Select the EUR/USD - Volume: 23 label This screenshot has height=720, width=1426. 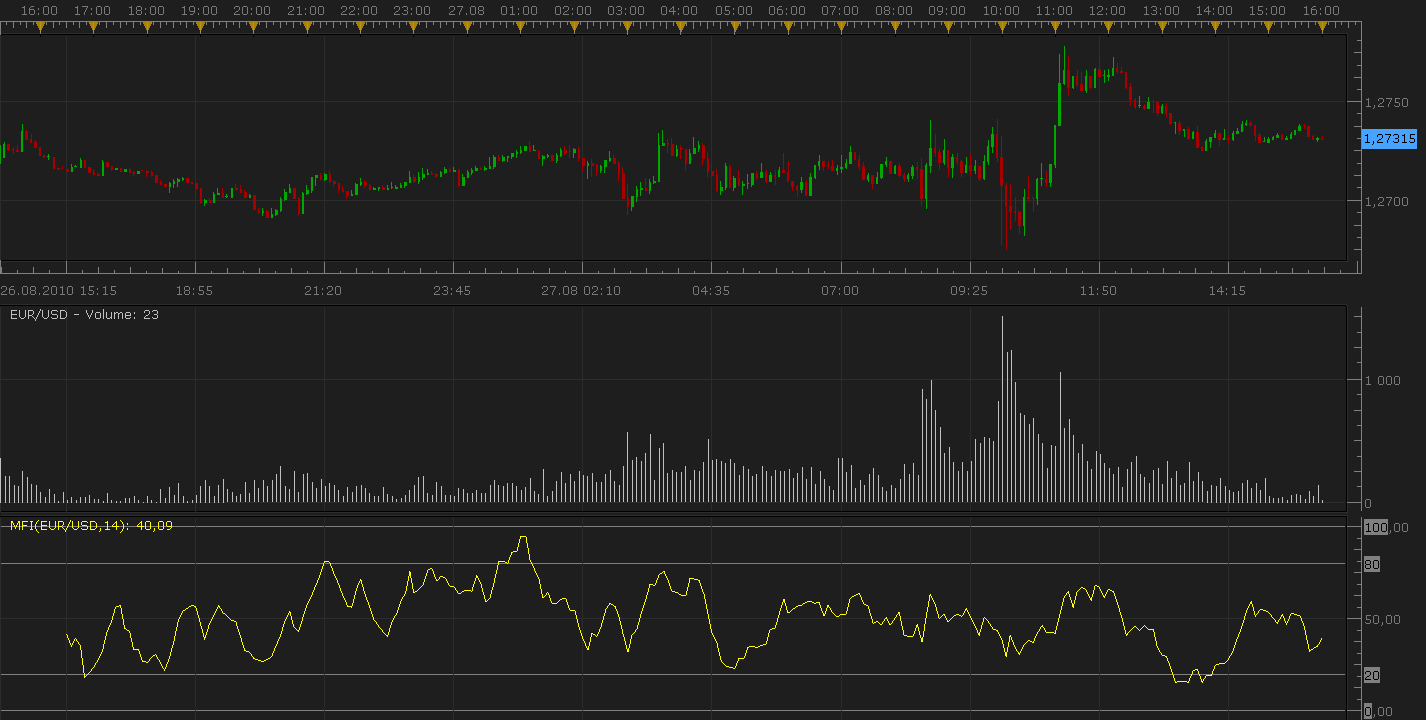click(85, 314)
